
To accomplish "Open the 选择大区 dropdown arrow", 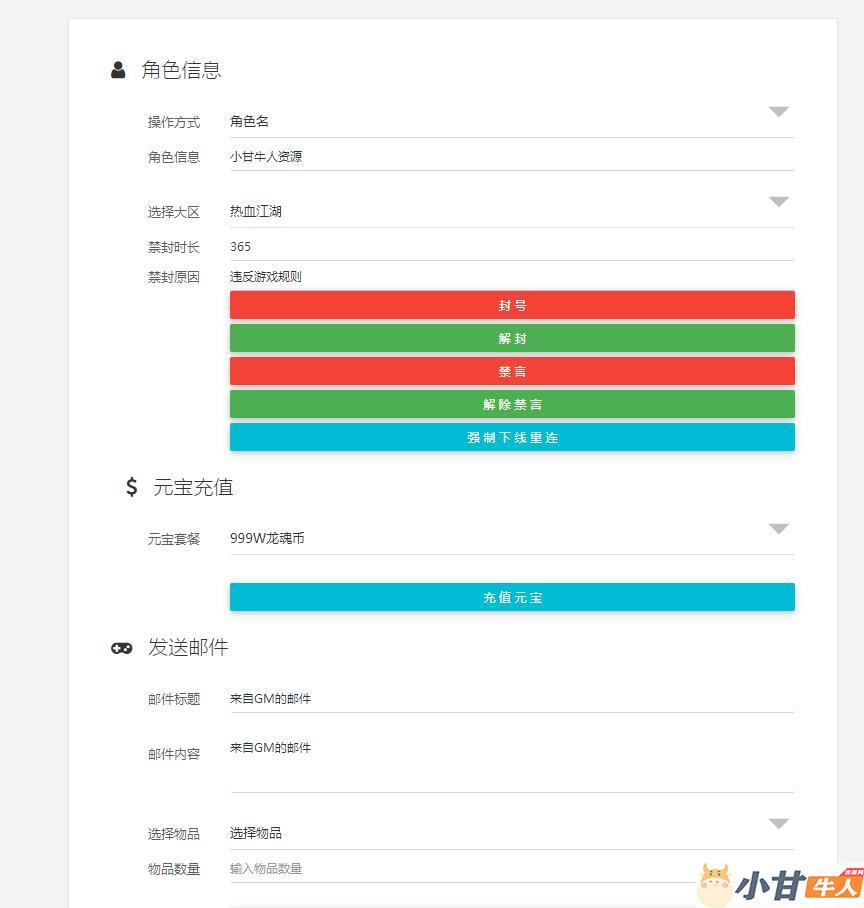I will 778,202.
